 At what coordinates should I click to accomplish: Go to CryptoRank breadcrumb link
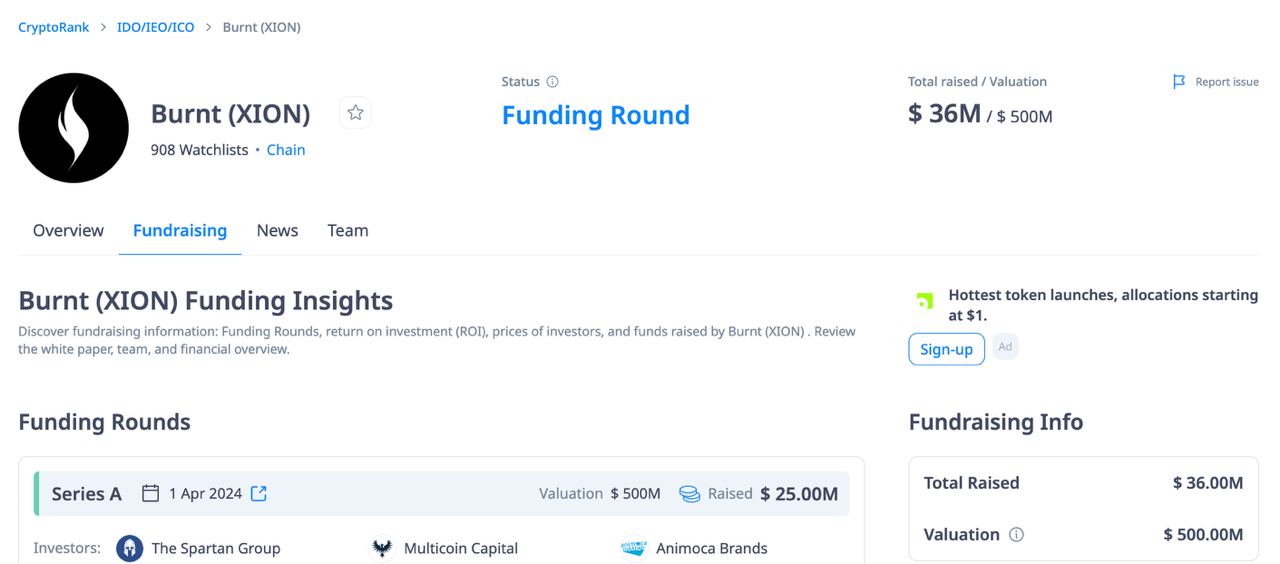(x=54, y=27)
